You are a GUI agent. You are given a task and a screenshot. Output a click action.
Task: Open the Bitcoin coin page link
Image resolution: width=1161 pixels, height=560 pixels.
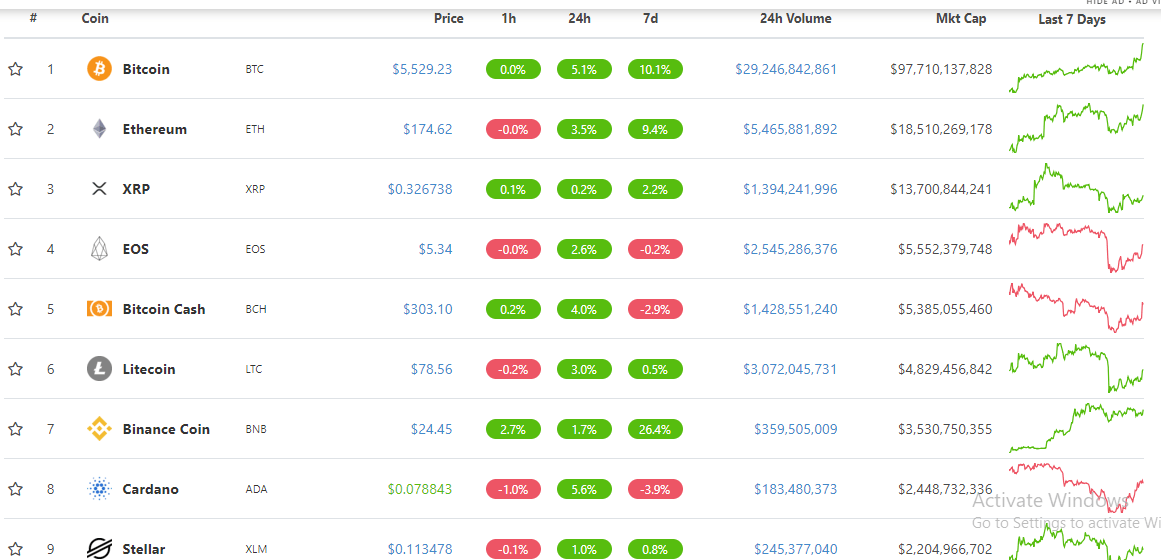[146, 69]
